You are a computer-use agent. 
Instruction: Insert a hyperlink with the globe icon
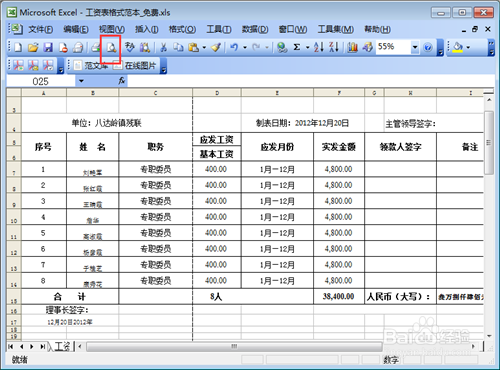pos(282,48)
